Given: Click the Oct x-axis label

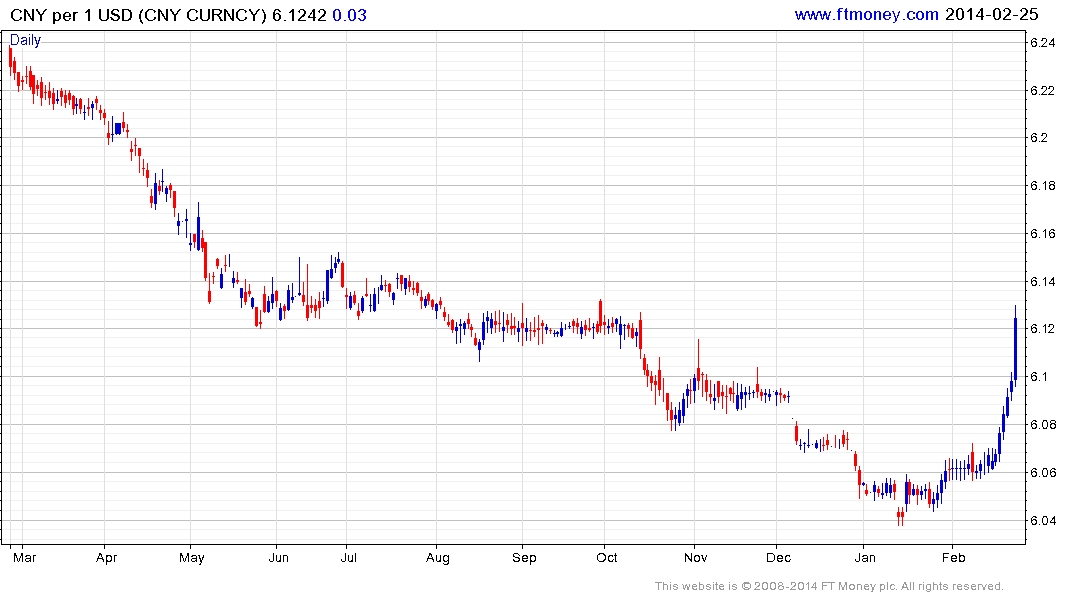Looking at the screenshot, I should coord(607,557).
